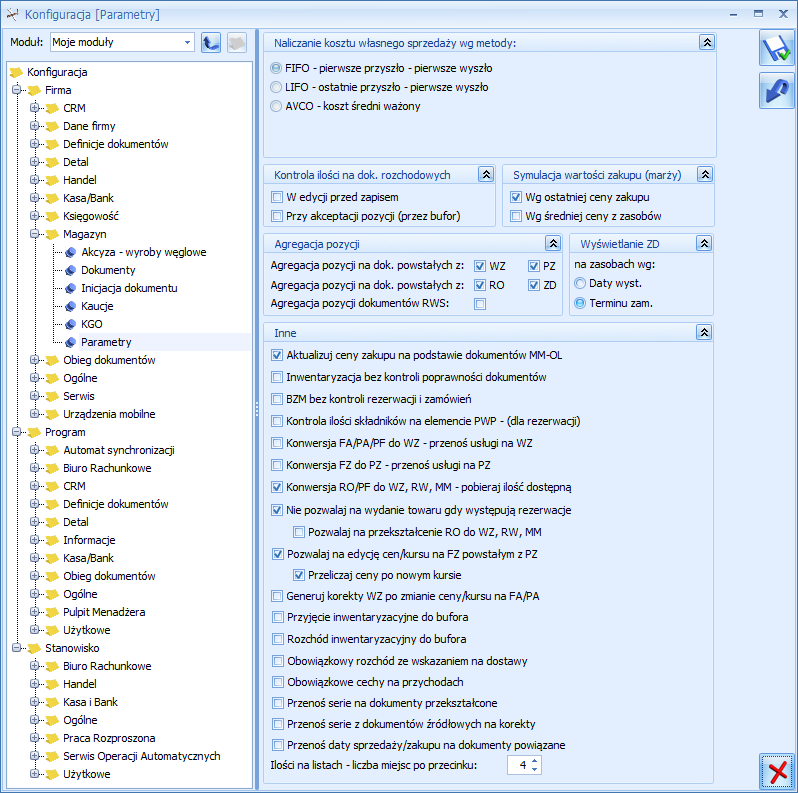This screenshot has height=793, width=798.
Task: Enable Inwentaryzacja bez kontroli poprawności dokumentów
Action: tap(277, 377)
